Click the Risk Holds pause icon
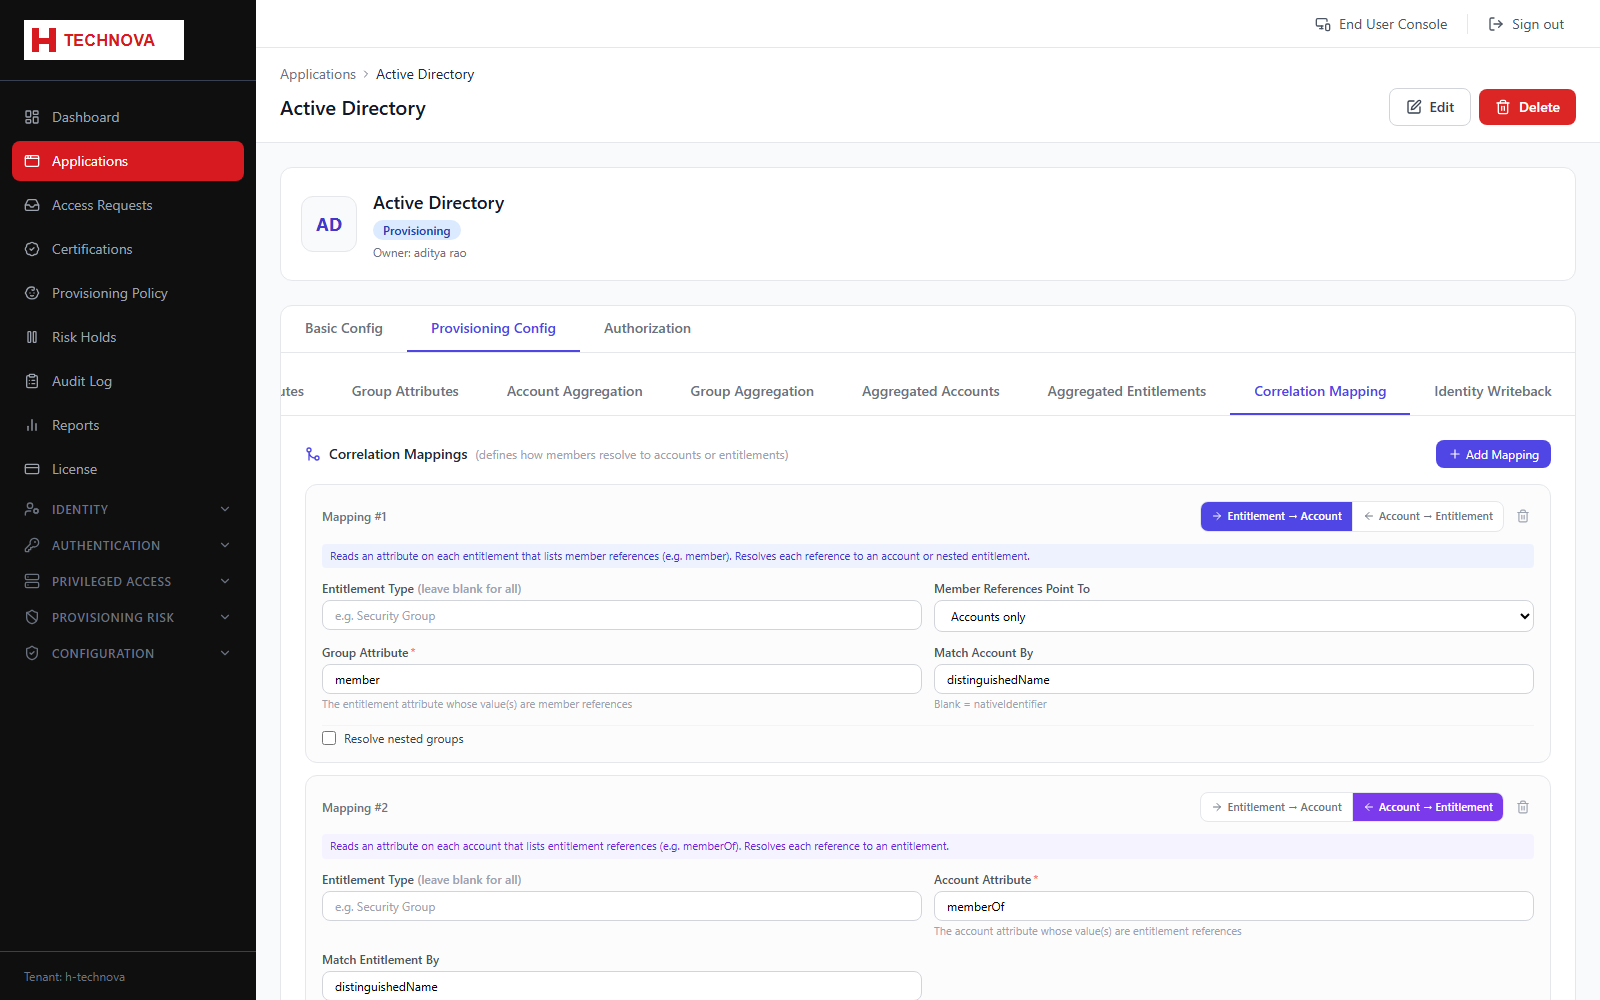 point(32,337)
